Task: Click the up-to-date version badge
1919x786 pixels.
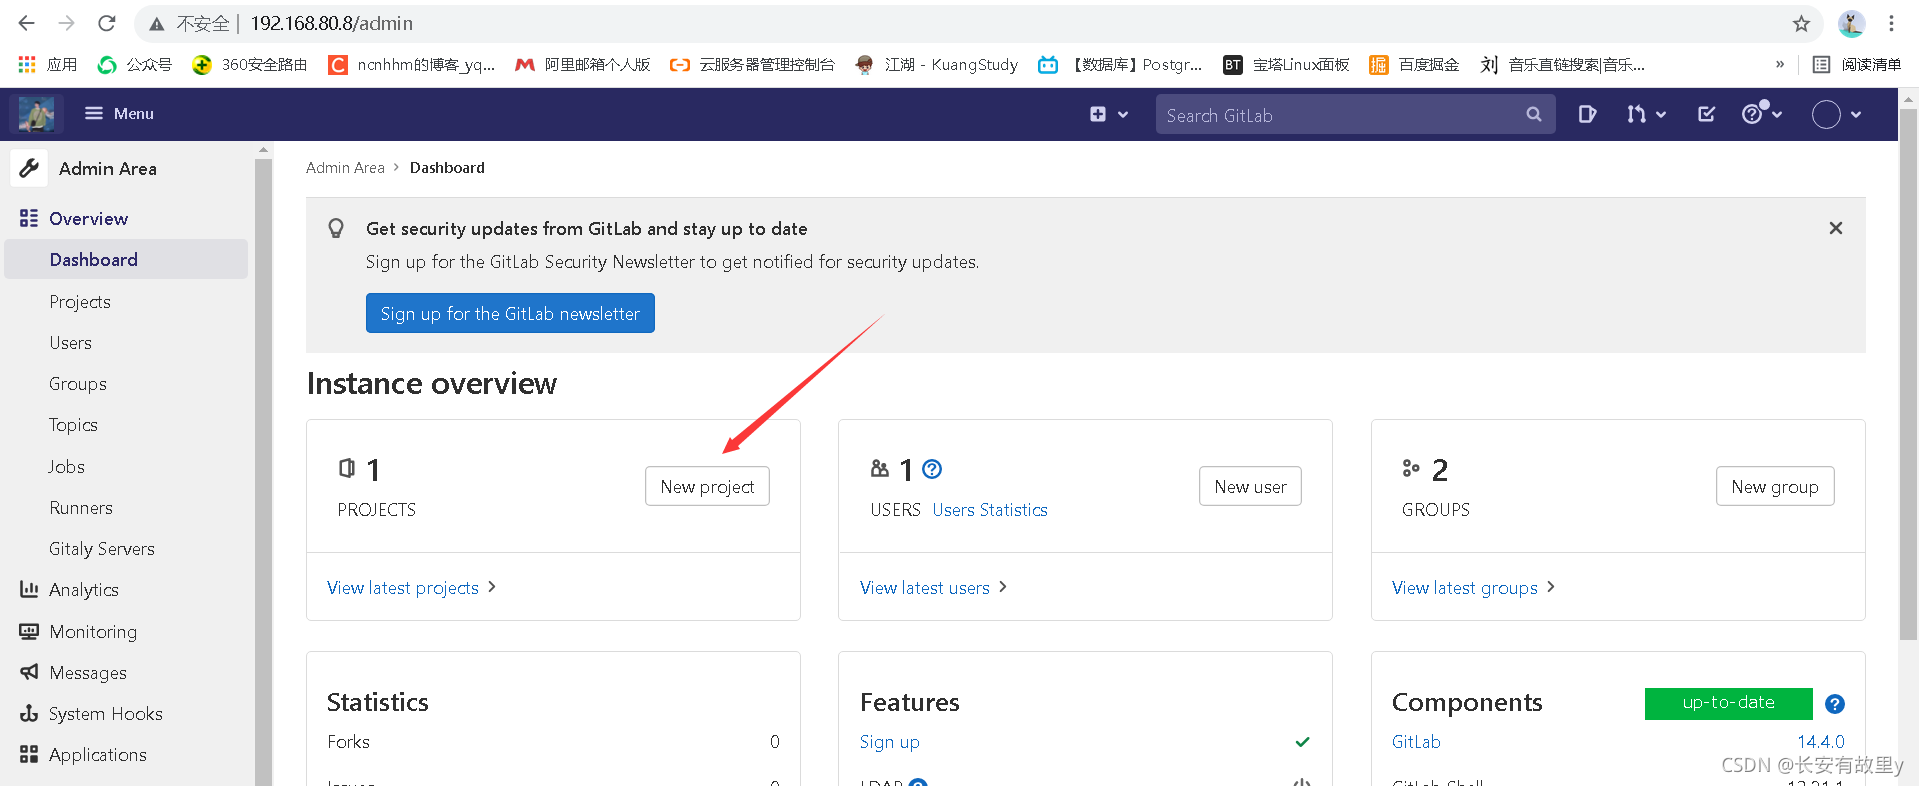Action: [x=1728, y=703]
